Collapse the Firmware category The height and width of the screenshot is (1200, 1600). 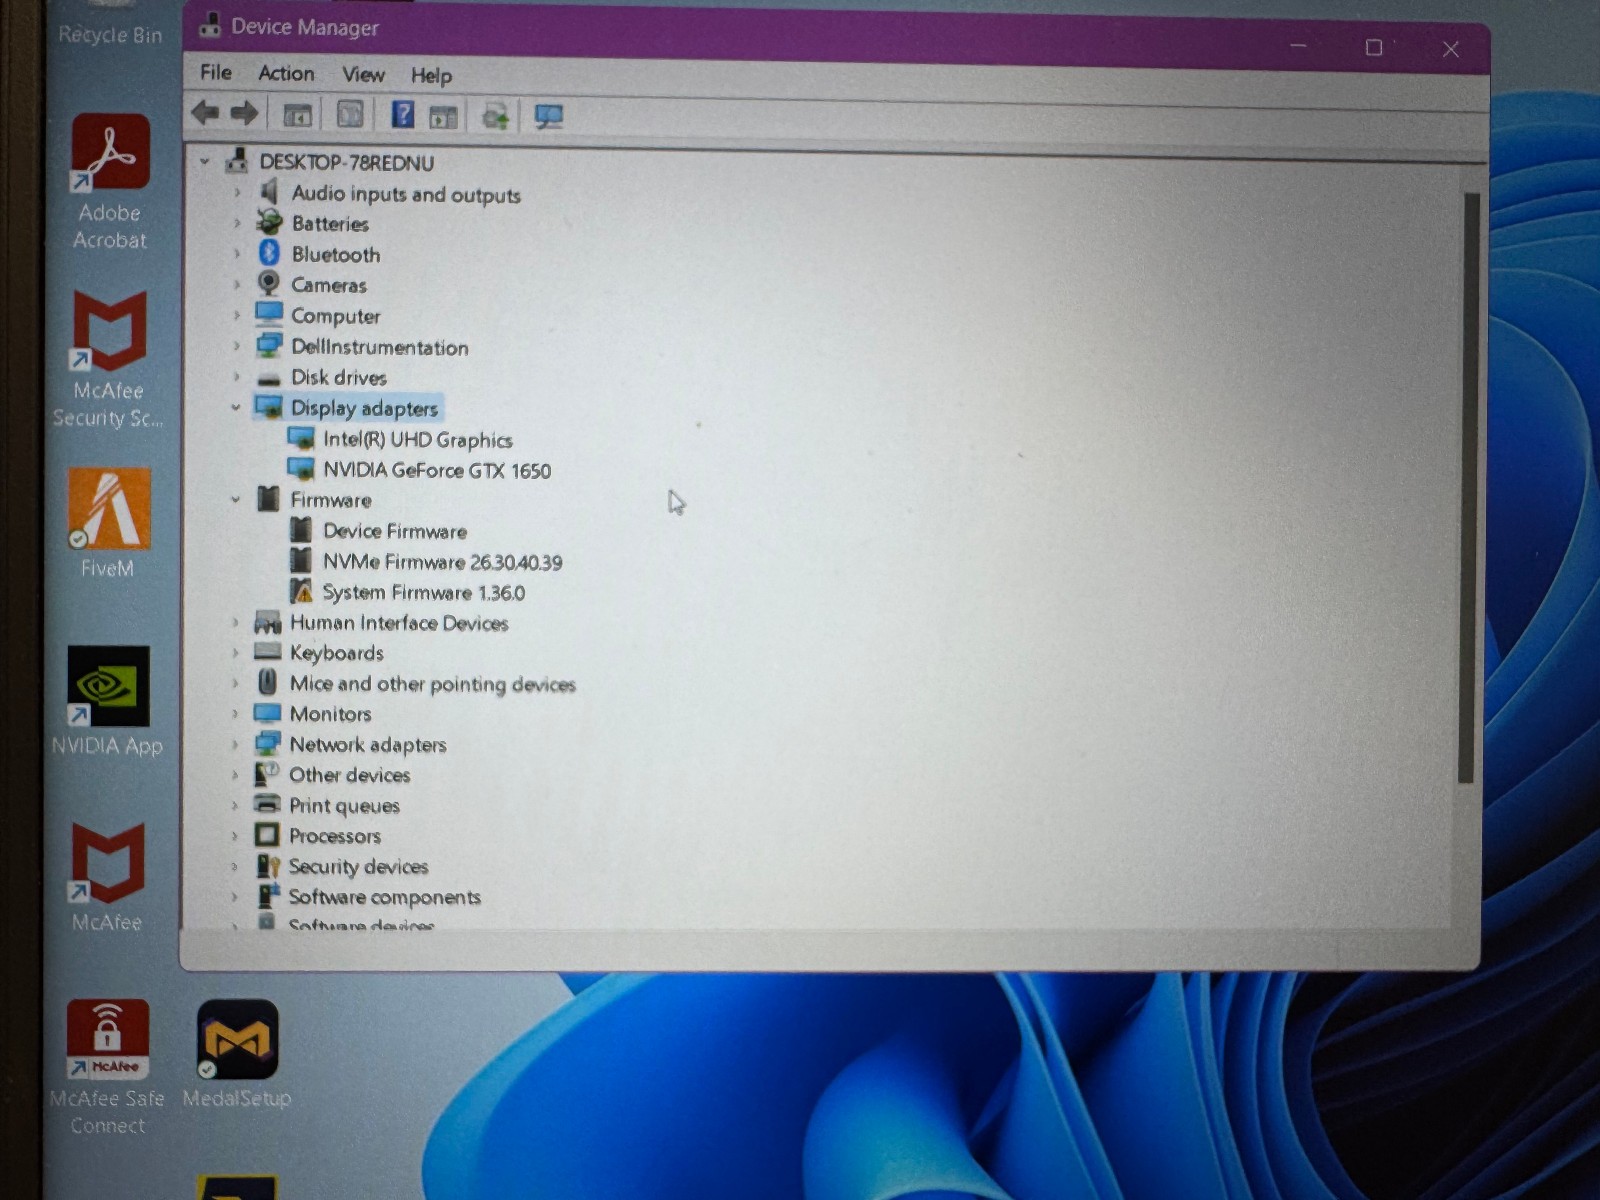tap(236, 499)
